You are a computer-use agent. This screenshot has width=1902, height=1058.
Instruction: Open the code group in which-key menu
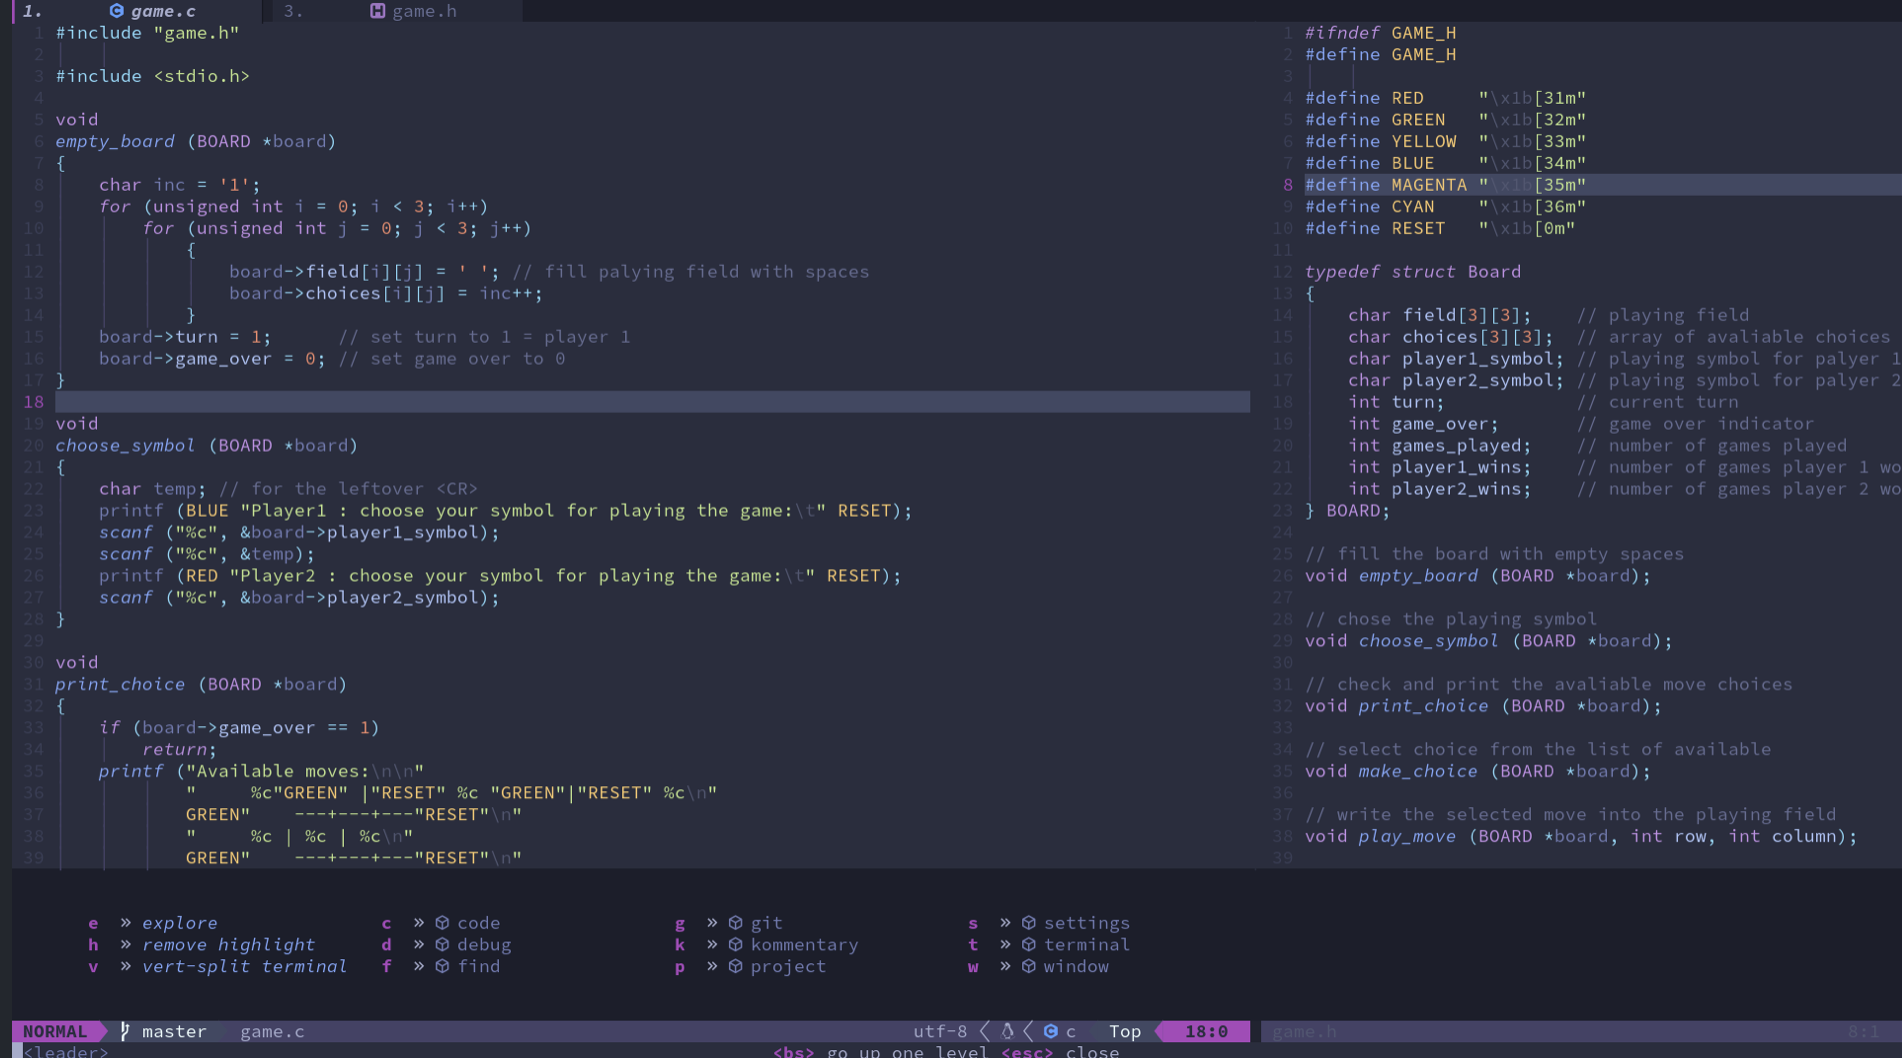[x=478, y=923]
